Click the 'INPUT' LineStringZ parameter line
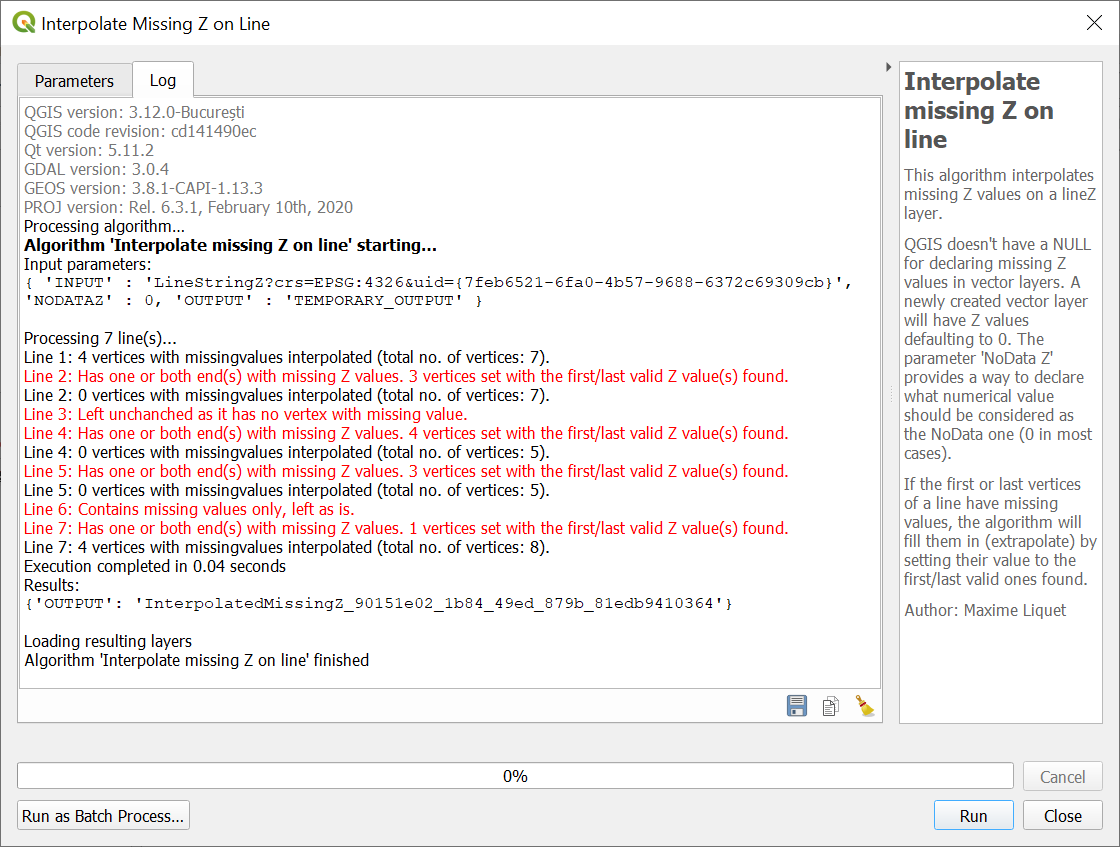The width and height of the screenshot is (1120, 847). [x=439, y=282]
